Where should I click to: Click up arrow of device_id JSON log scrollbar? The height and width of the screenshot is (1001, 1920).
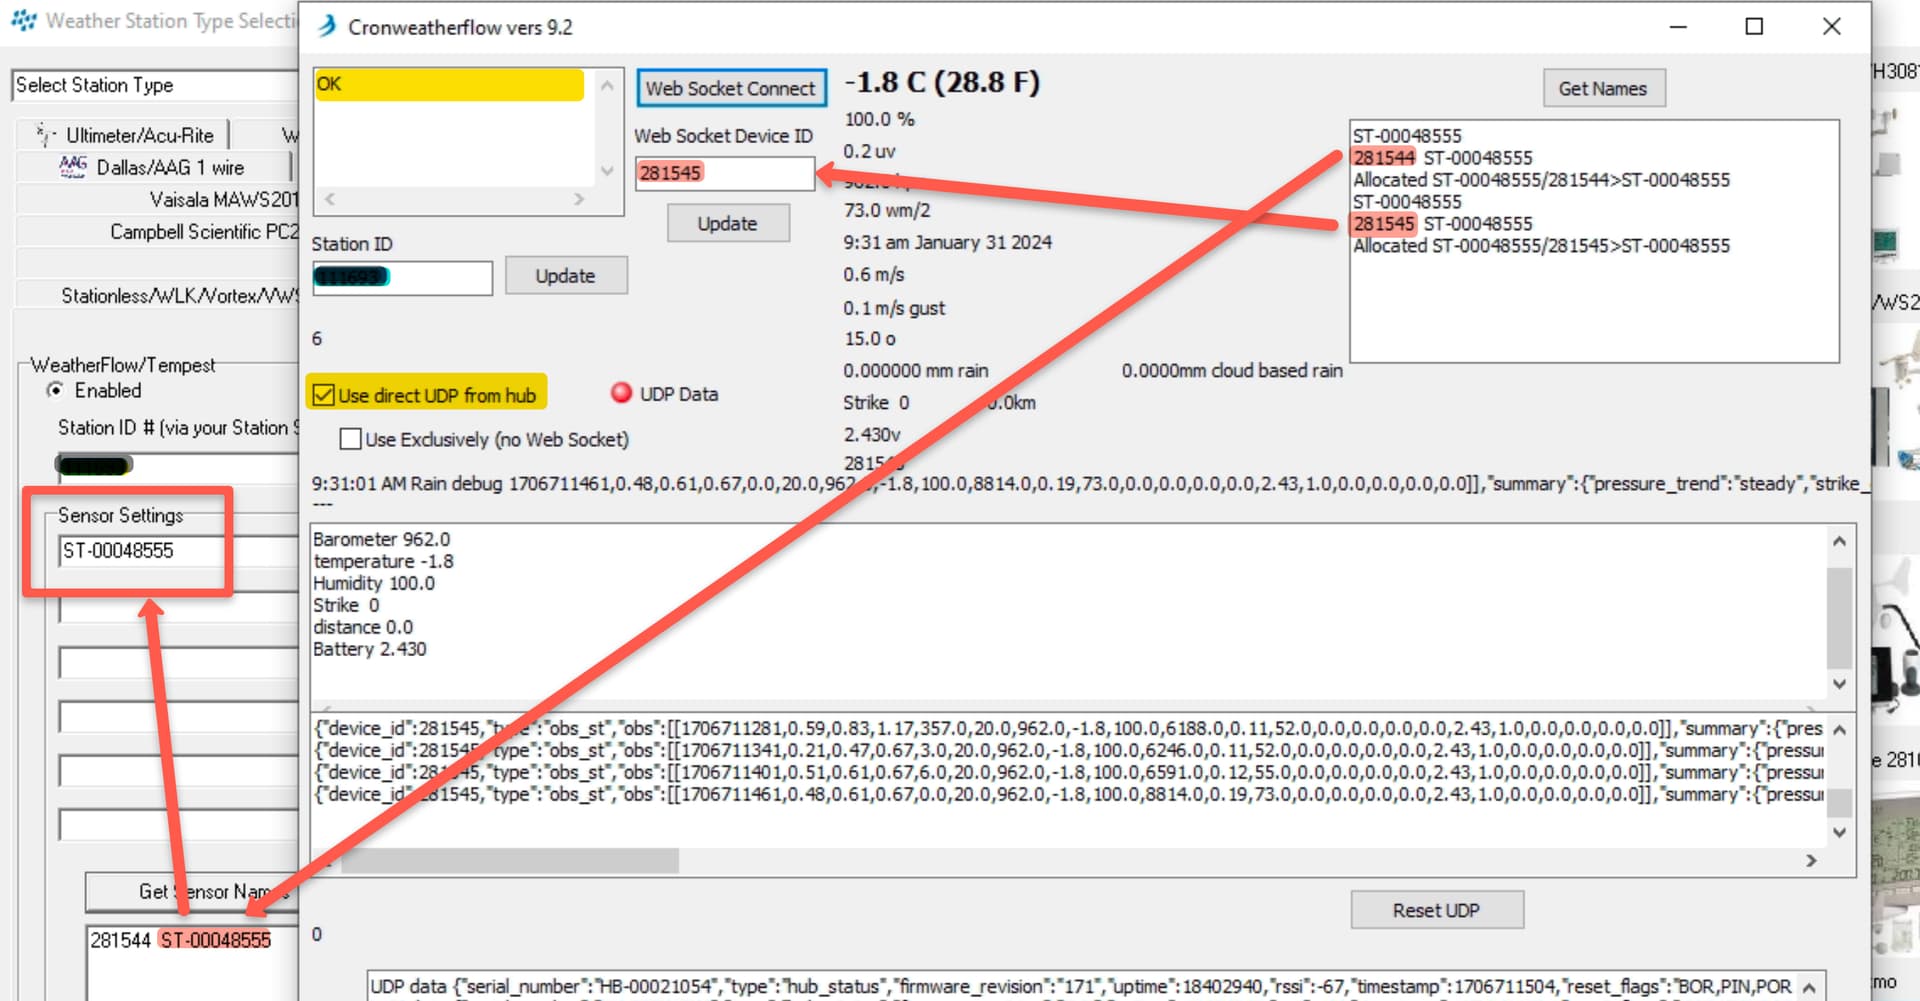click(x=1839, y=730)
